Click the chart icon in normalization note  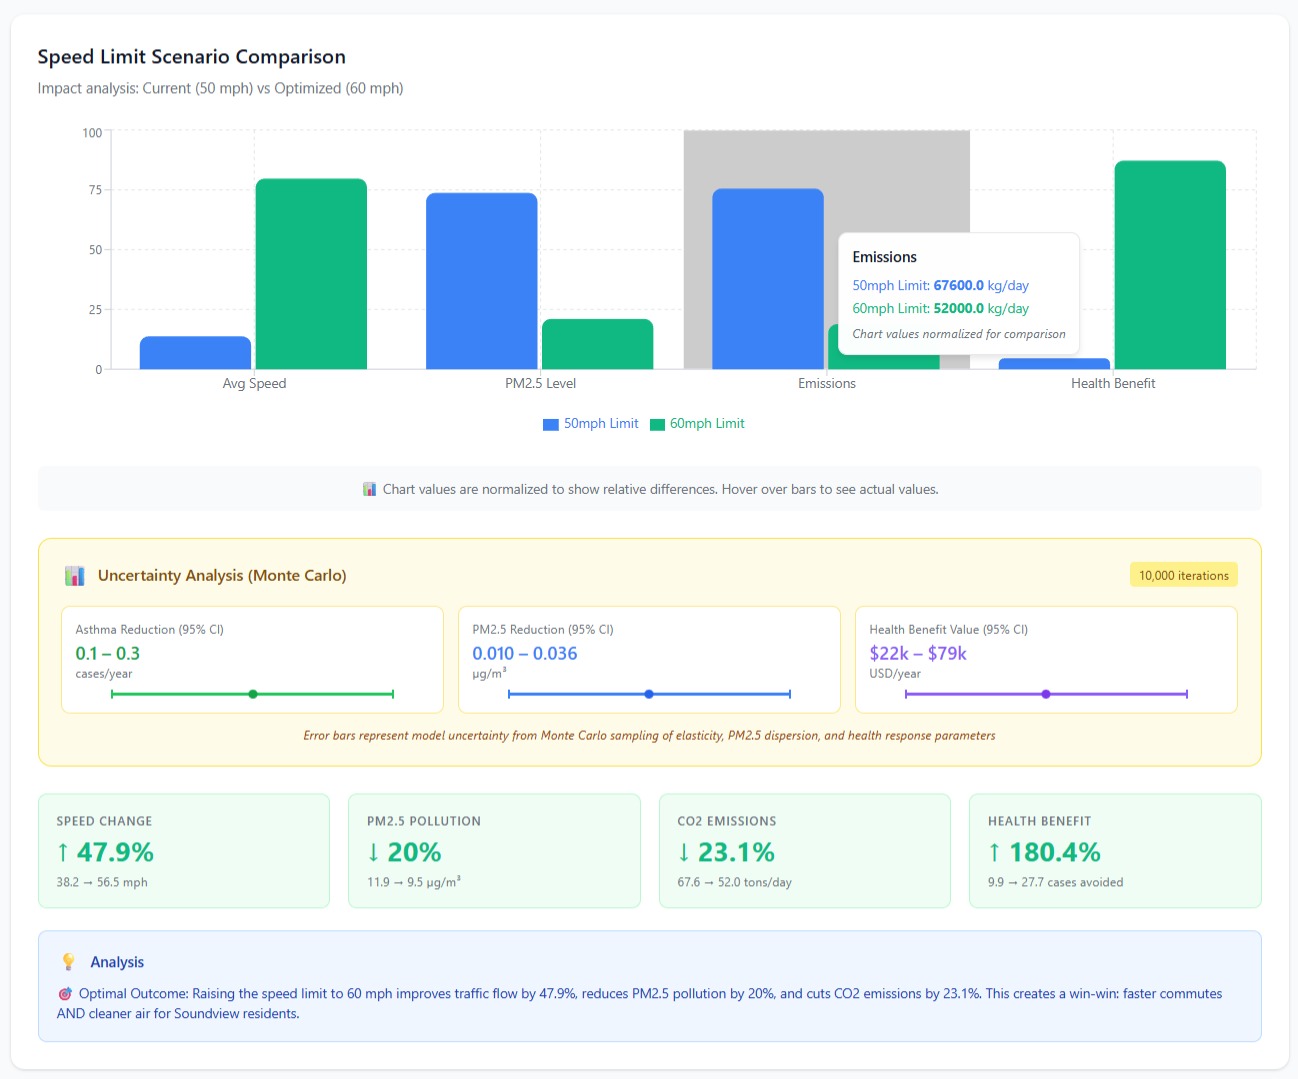pos(370,490)
